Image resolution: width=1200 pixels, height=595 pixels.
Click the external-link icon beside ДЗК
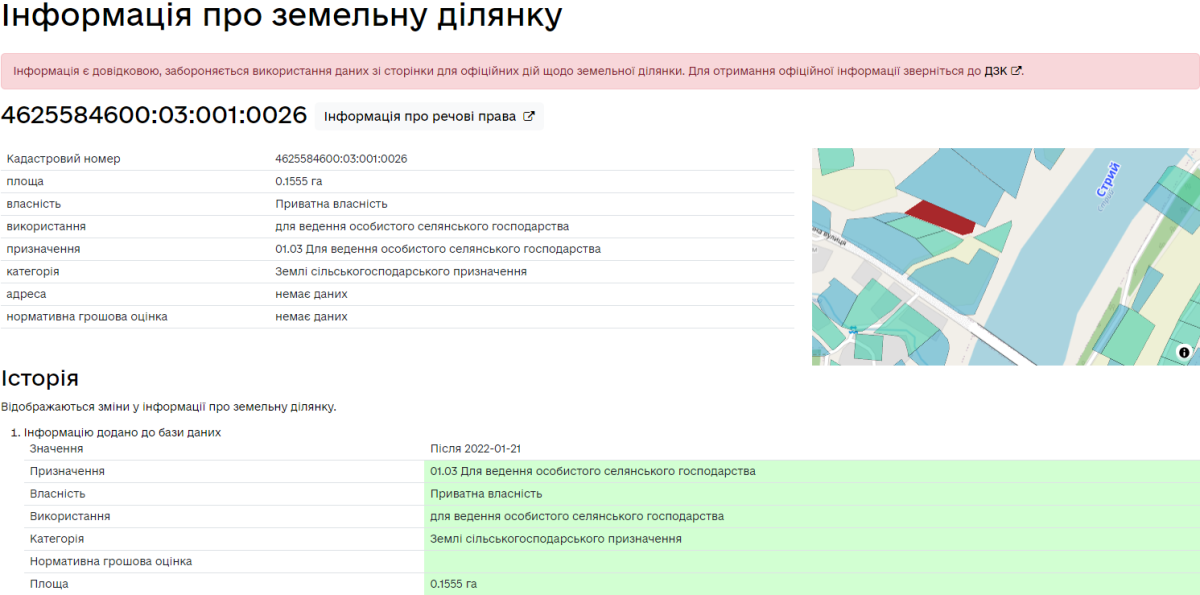coord(1016,71)
